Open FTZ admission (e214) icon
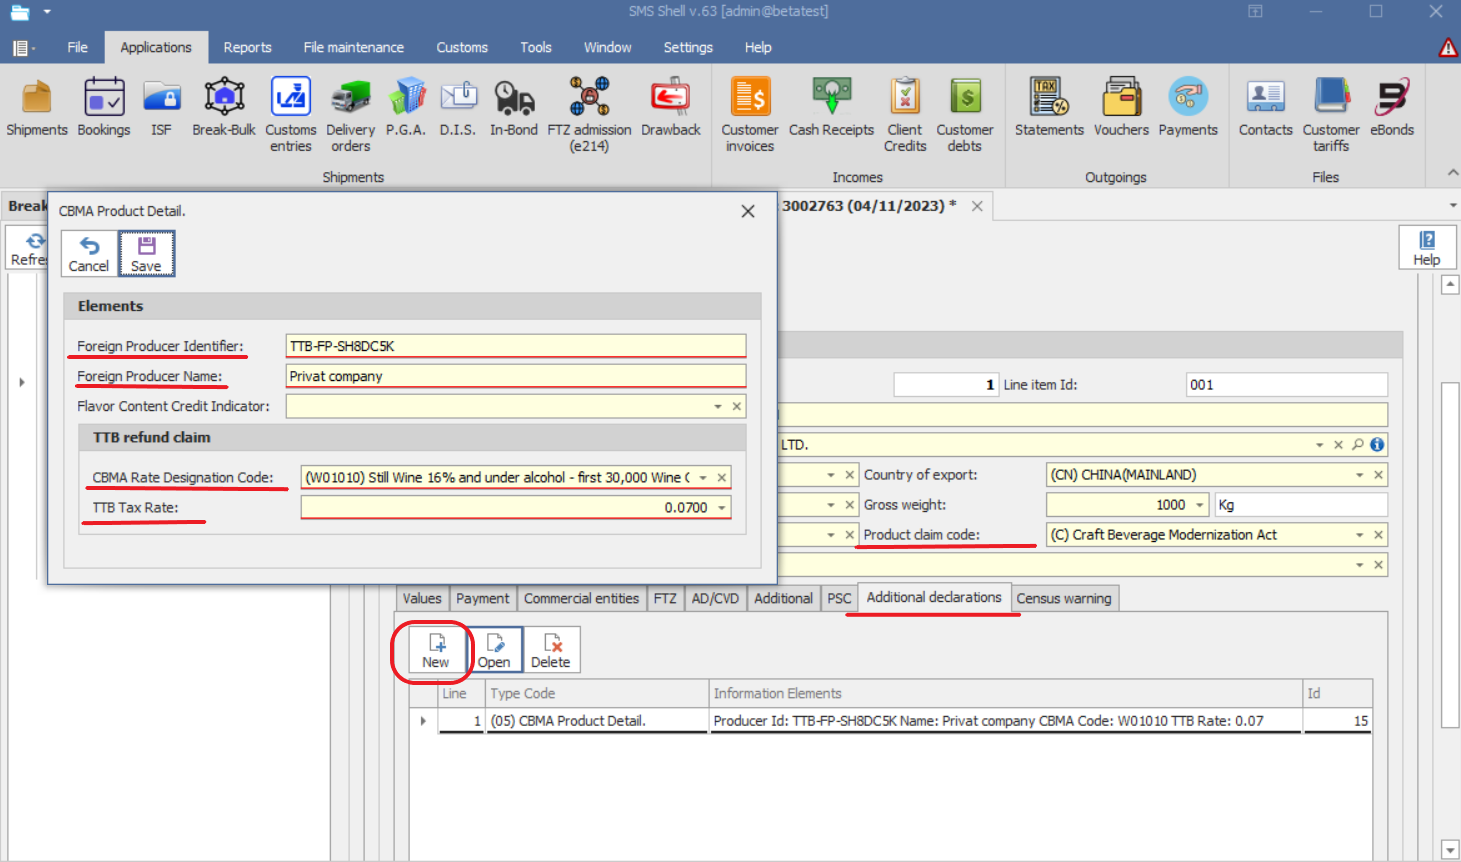1461x862 pixels. 589,115
